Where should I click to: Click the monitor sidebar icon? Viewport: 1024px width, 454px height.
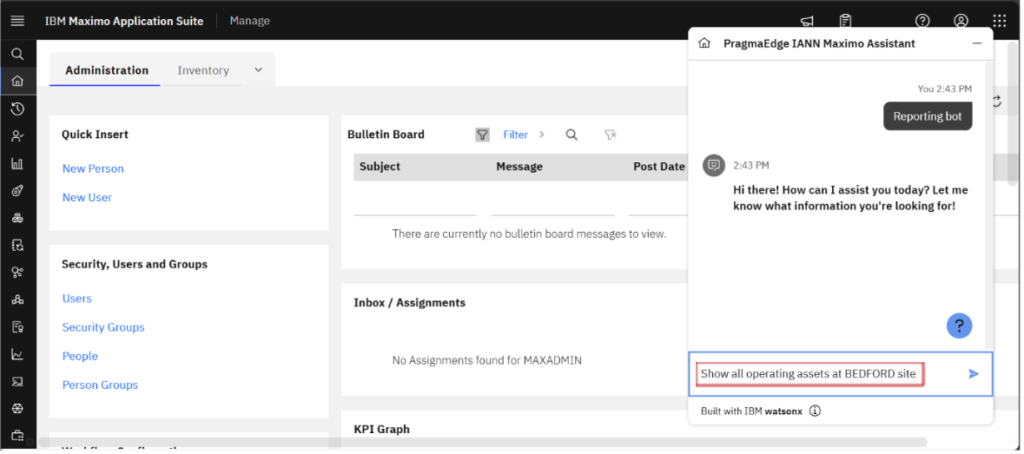click(x=18, y=381)
